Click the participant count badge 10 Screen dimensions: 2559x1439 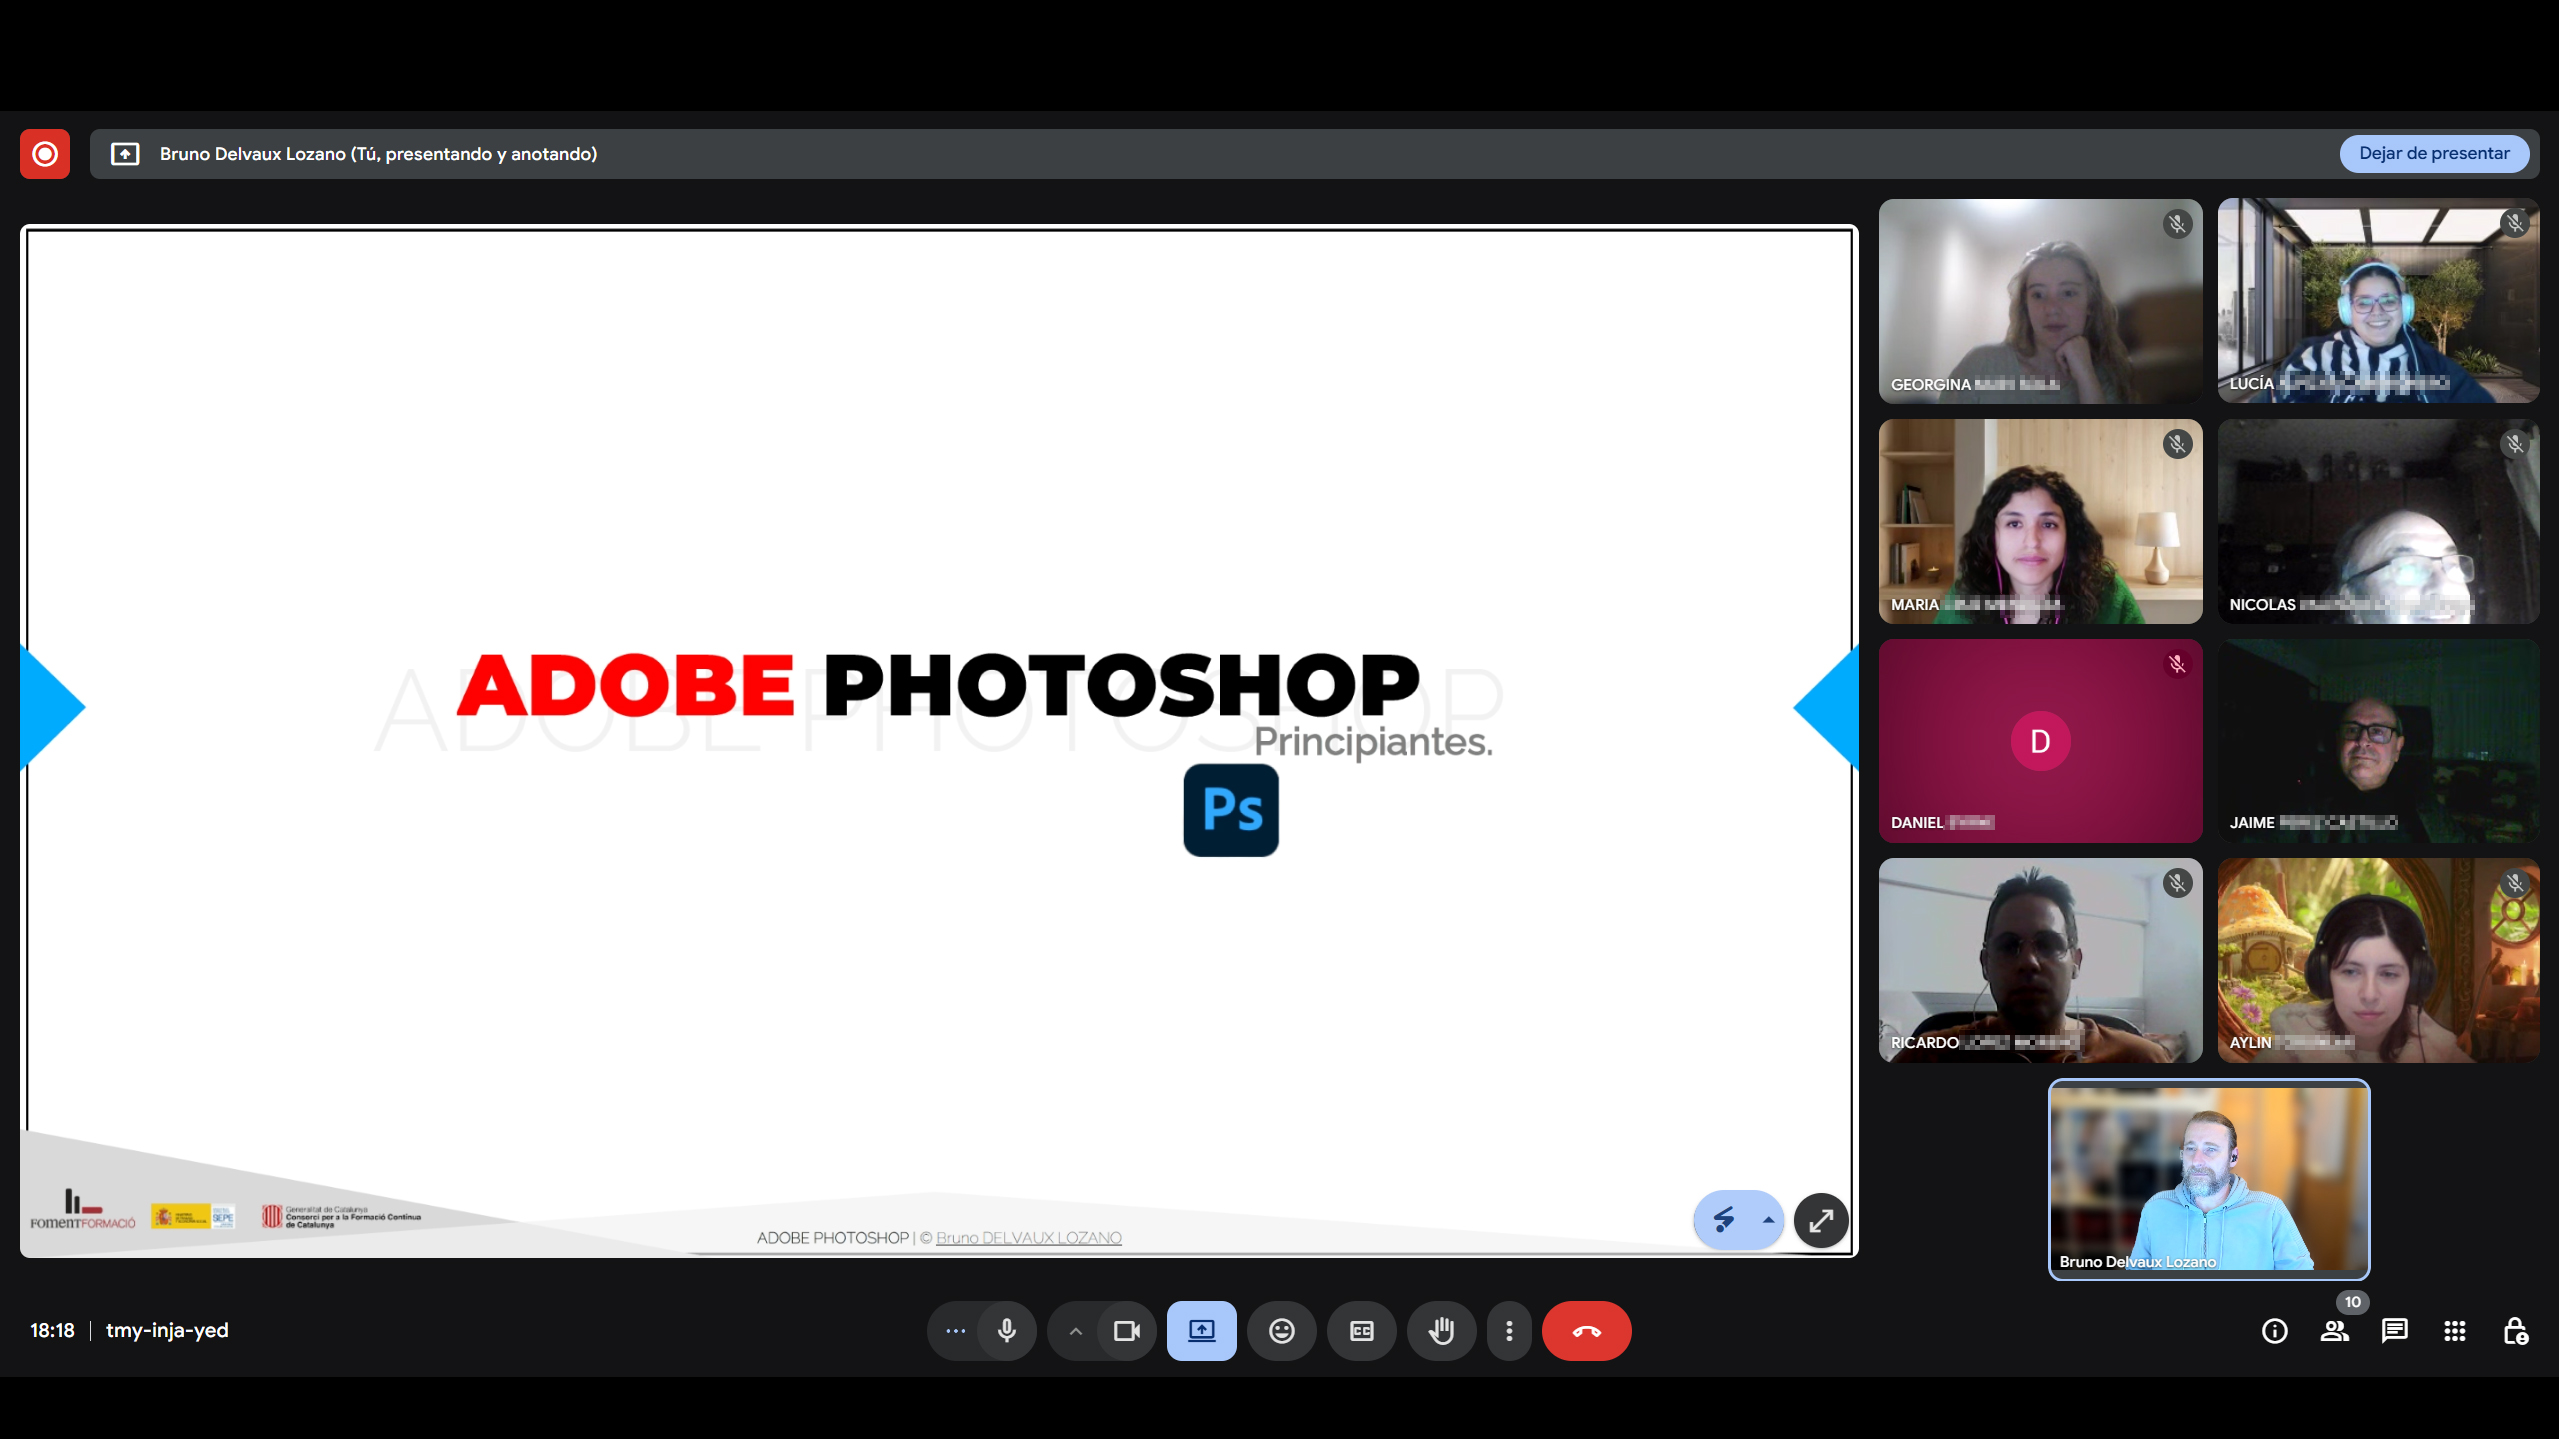(2353, 1302)
